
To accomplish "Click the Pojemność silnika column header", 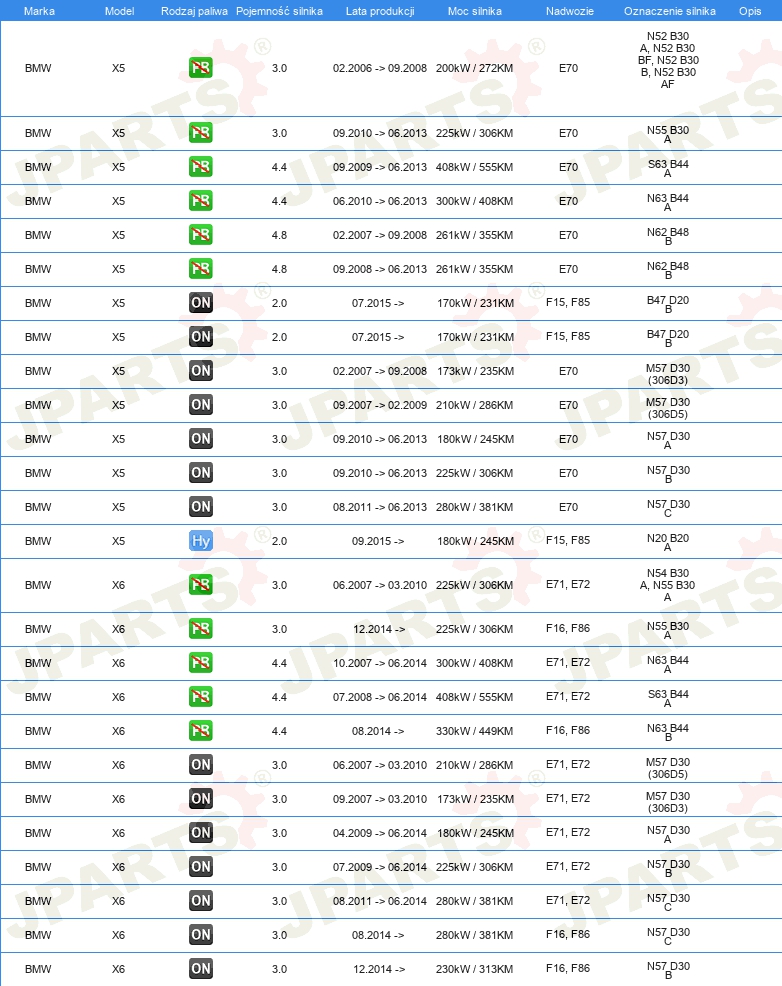I will (x=280, y=11).
